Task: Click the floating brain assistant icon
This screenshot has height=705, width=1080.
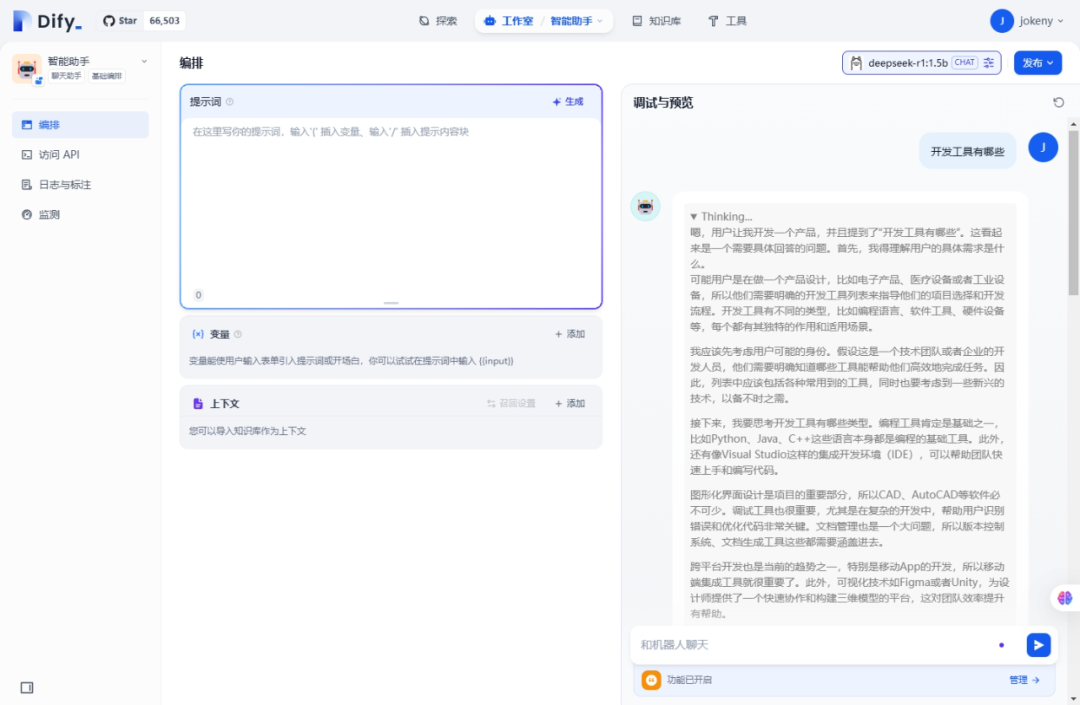Action: [1065, 598]
